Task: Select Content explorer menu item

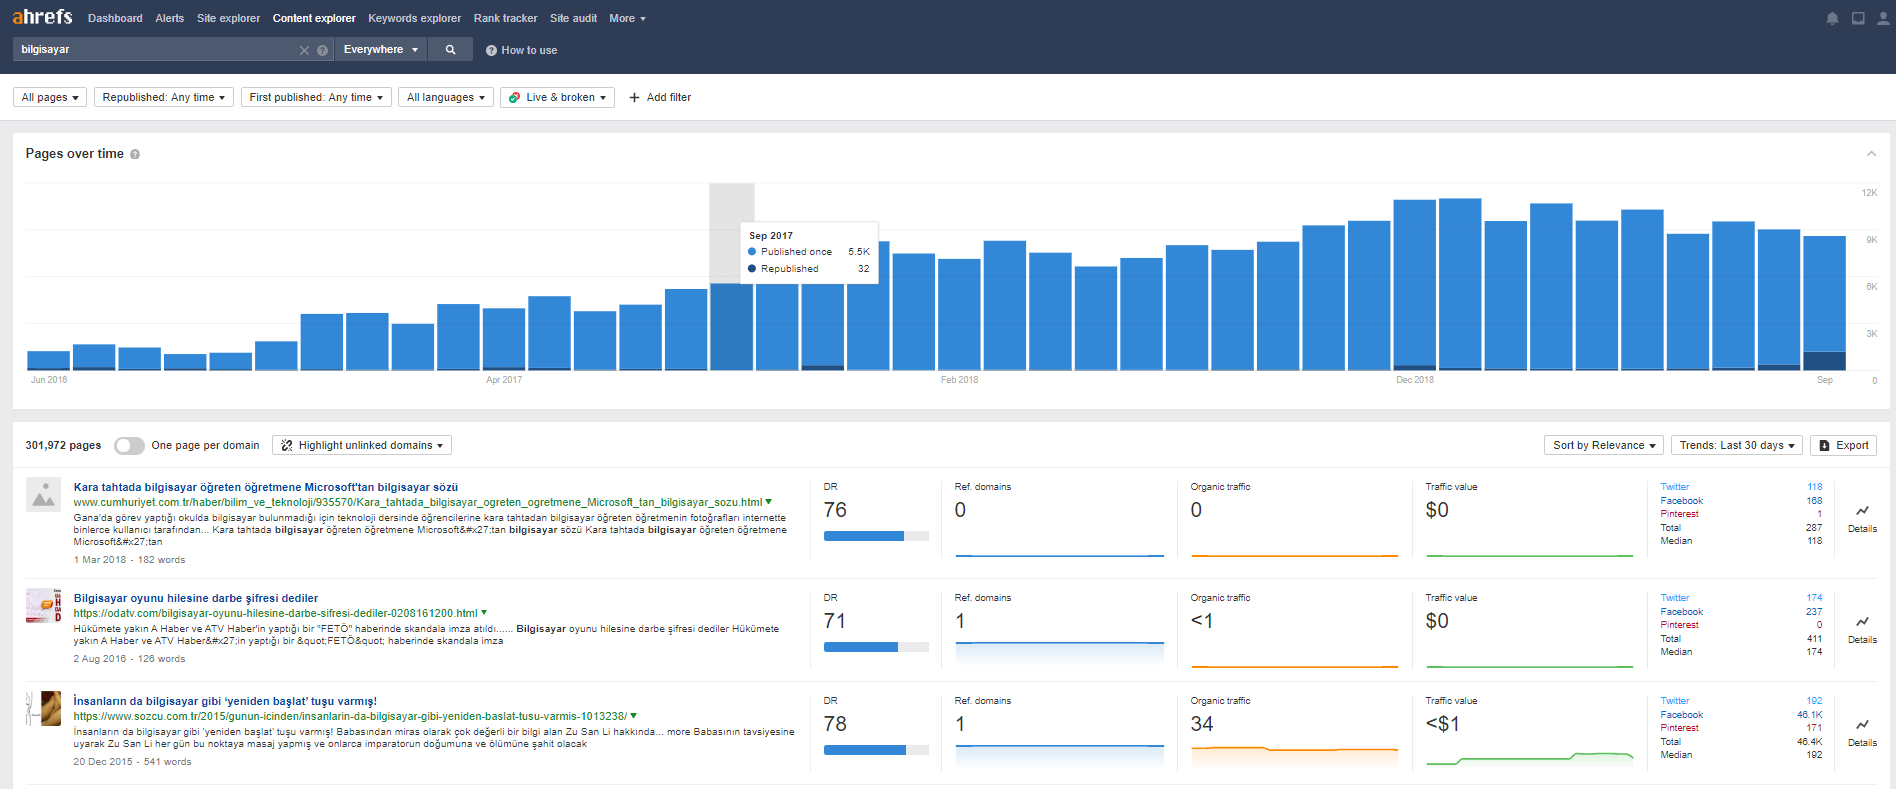Action: pyautogui.click(x=314, y=18)
